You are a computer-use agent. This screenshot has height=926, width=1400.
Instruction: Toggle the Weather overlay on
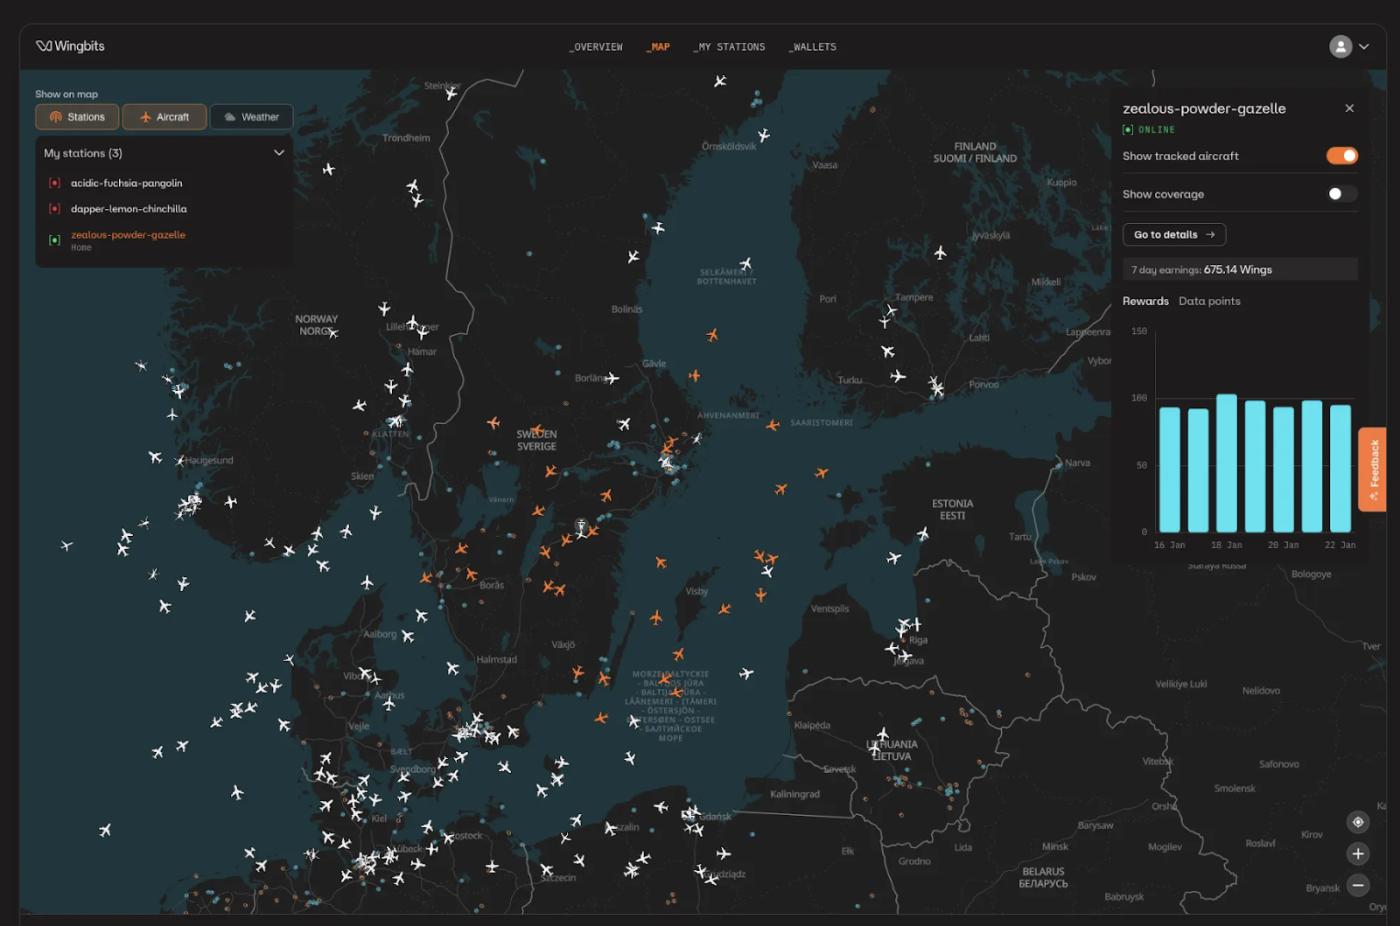251,116
